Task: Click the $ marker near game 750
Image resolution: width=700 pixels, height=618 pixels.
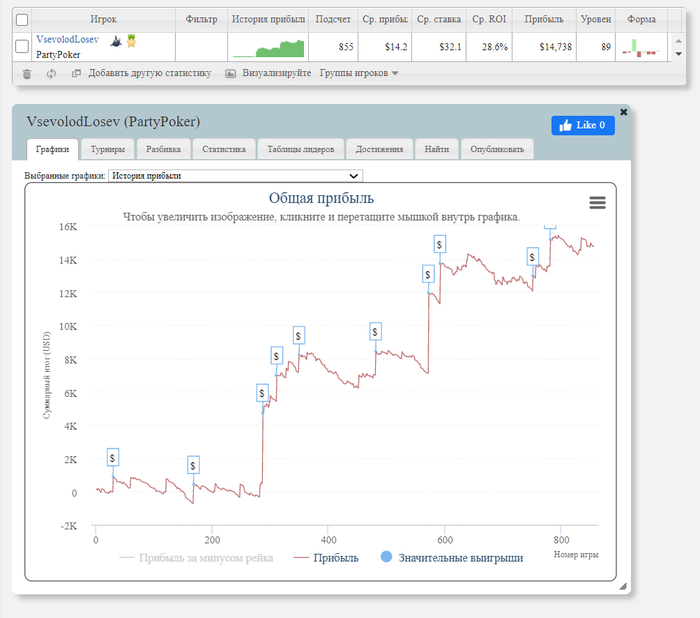Action: click(532, 257)
